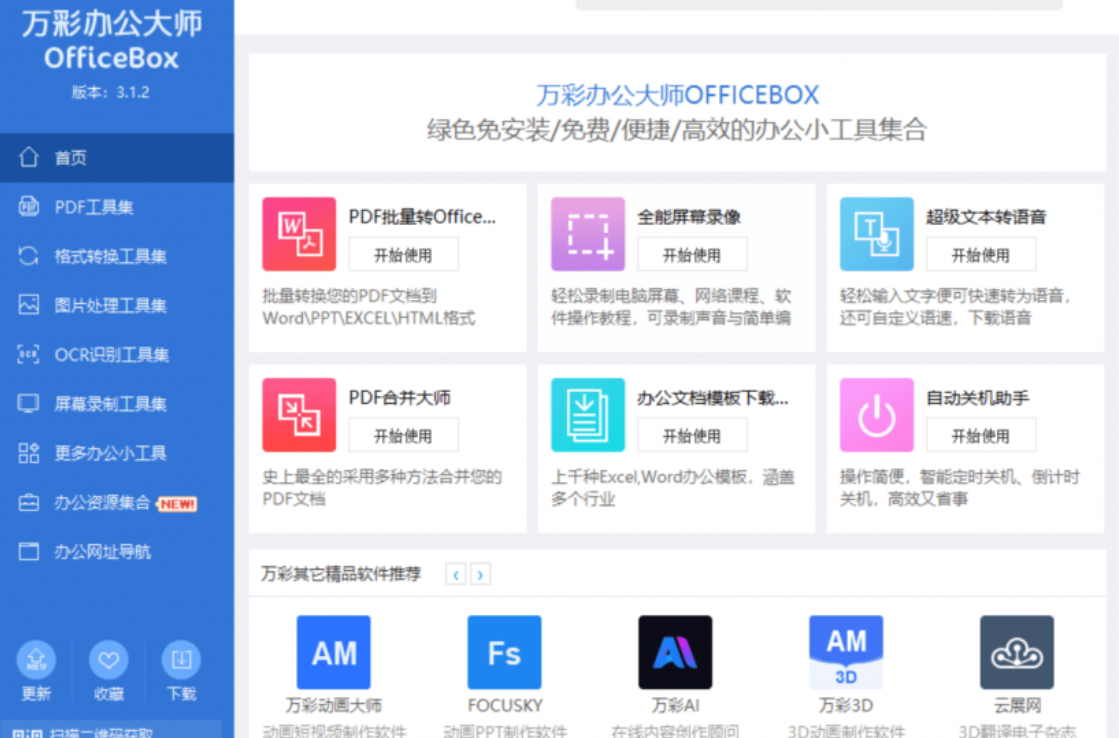Click the OfficeBox logo title

pyautogui.click(x=111, y=58)
